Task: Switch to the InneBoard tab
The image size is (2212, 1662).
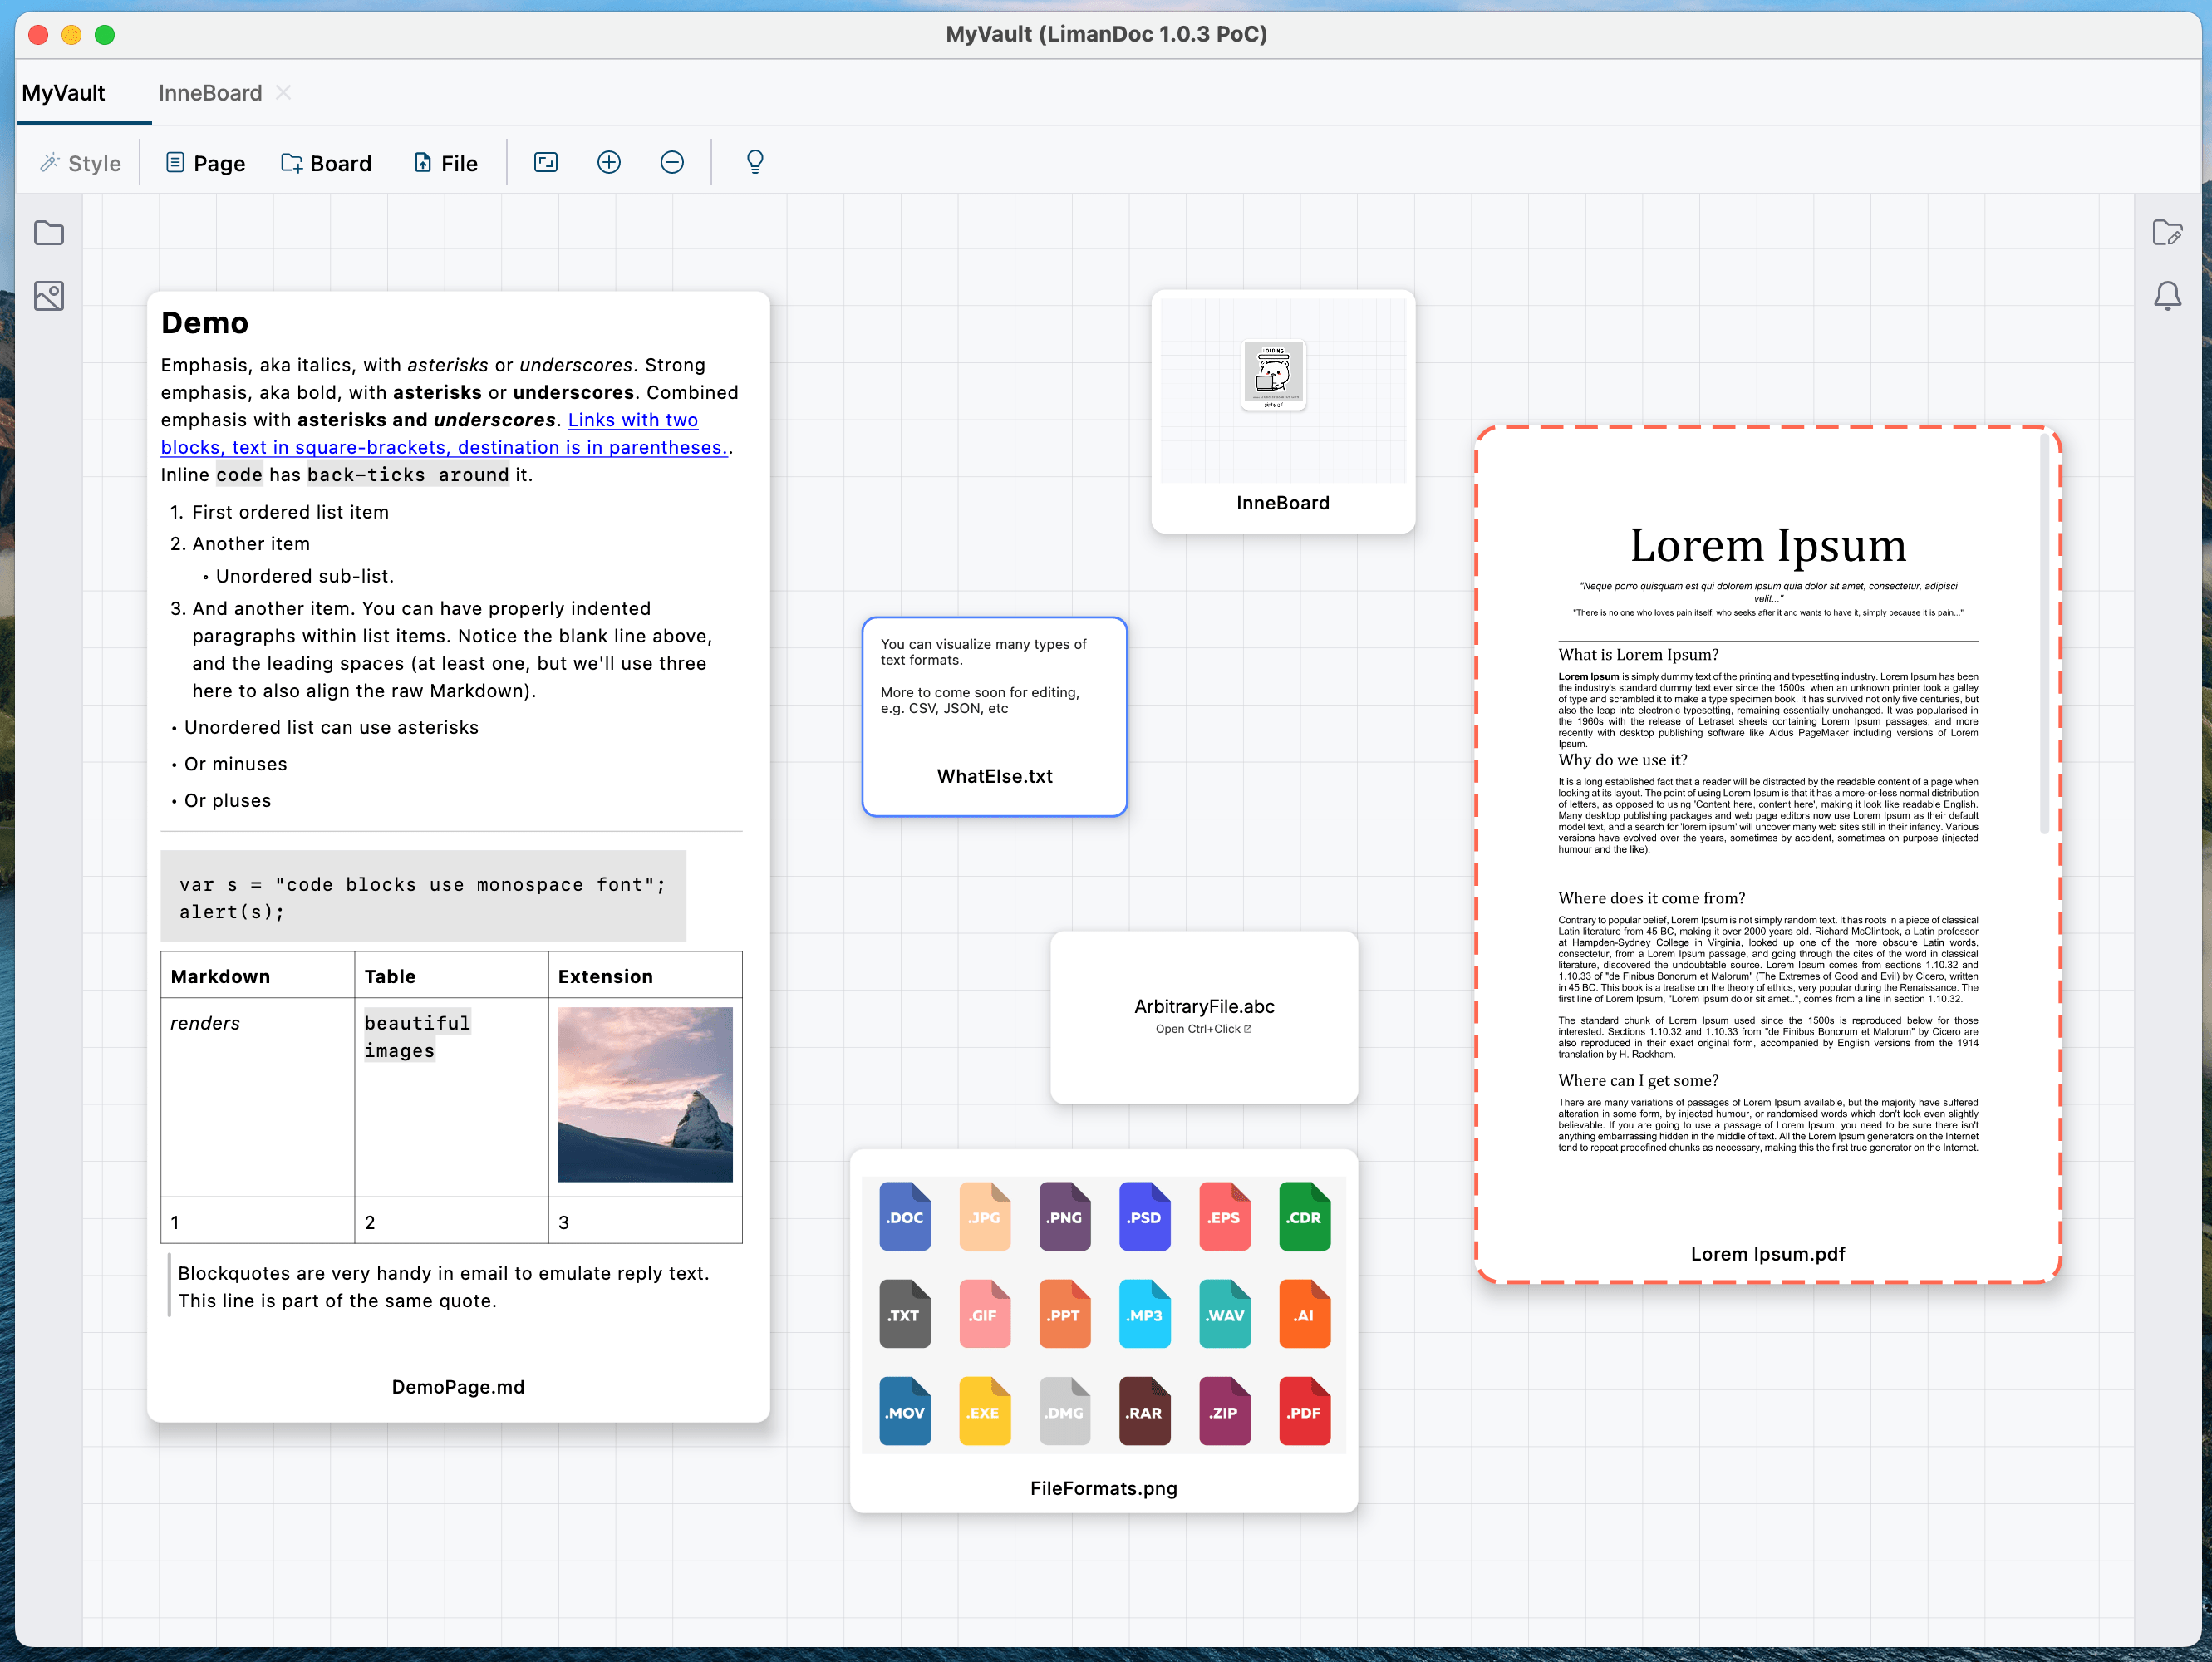Action: 210,93
